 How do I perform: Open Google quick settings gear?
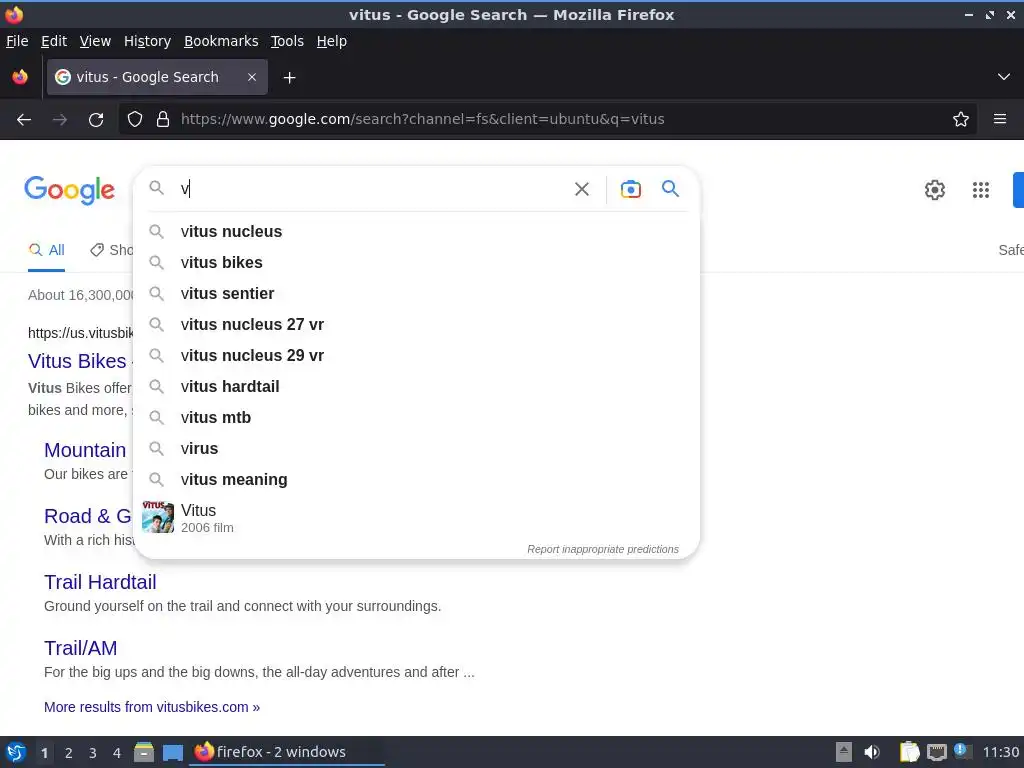point(935,190)
